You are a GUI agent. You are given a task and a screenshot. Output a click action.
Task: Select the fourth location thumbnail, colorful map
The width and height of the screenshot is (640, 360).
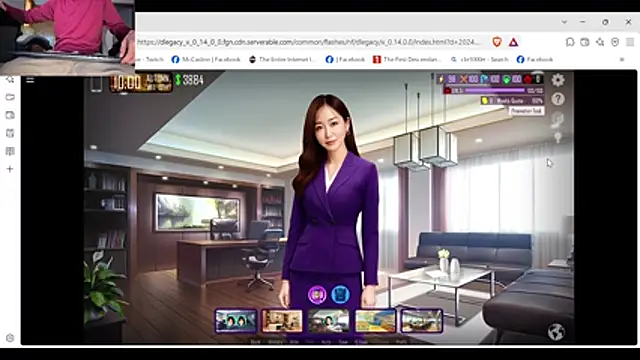375,321
